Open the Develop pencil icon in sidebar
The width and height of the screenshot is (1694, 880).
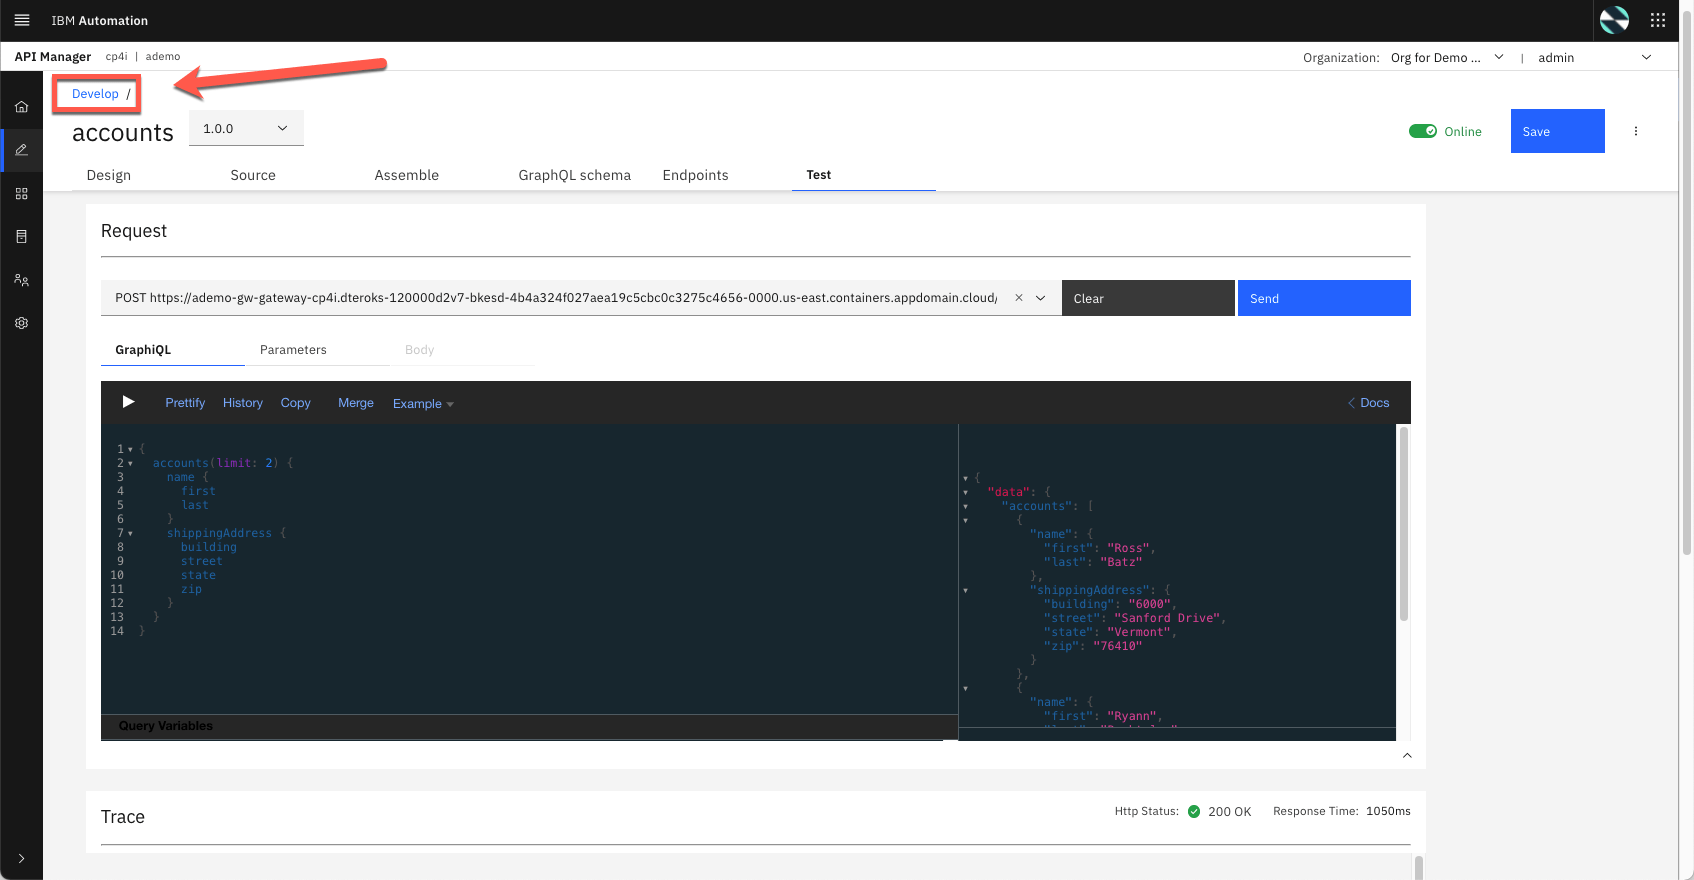tap(21, 150)
